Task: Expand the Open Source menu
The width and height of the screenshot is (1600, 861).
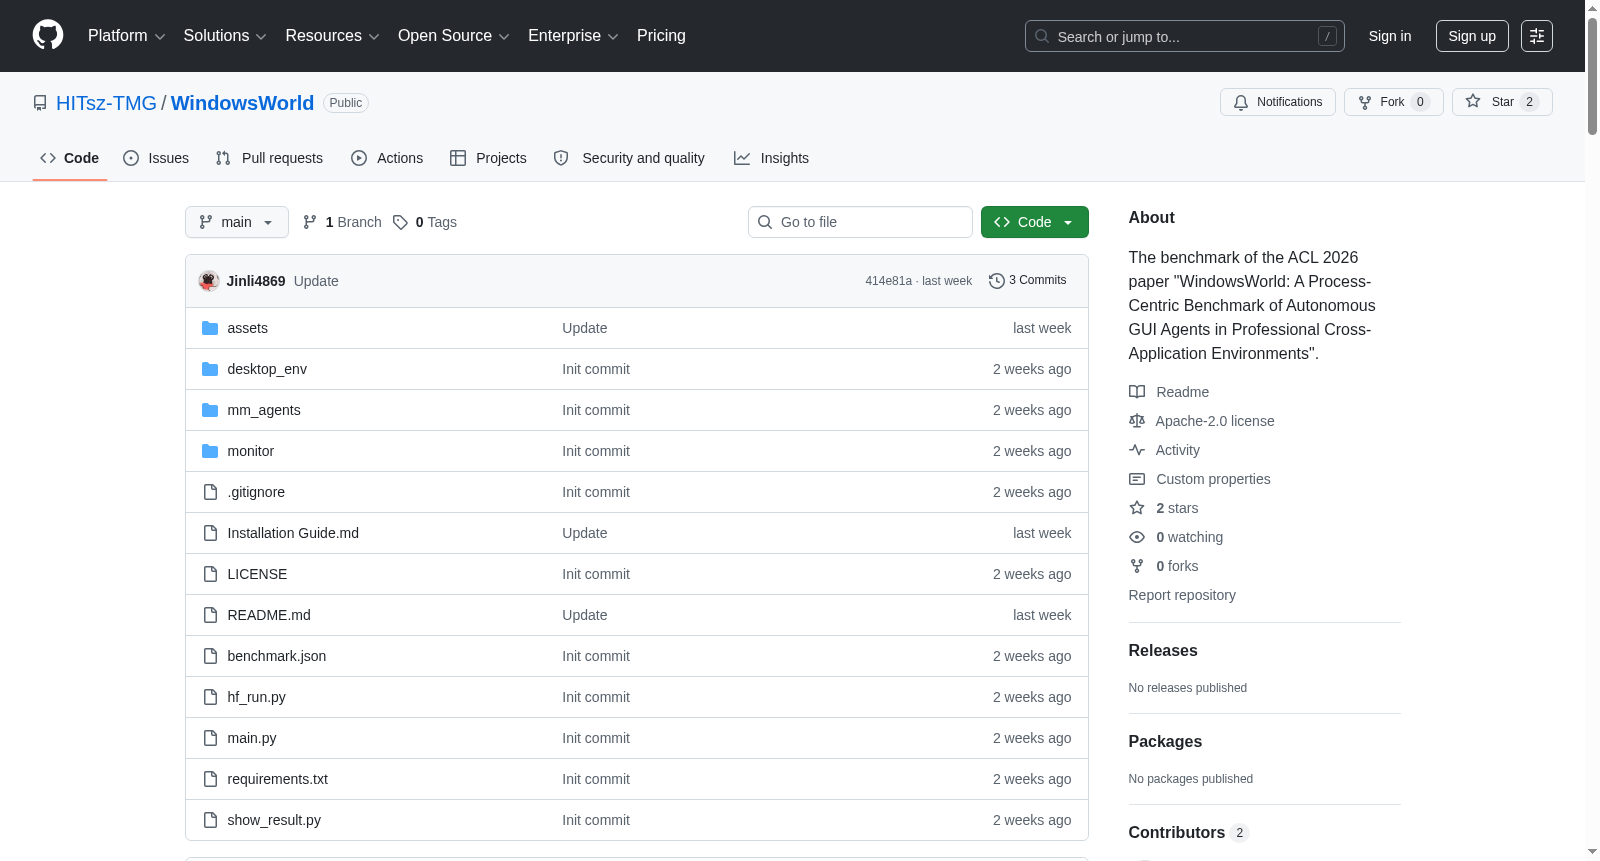Action: click(x=454, y=36)
